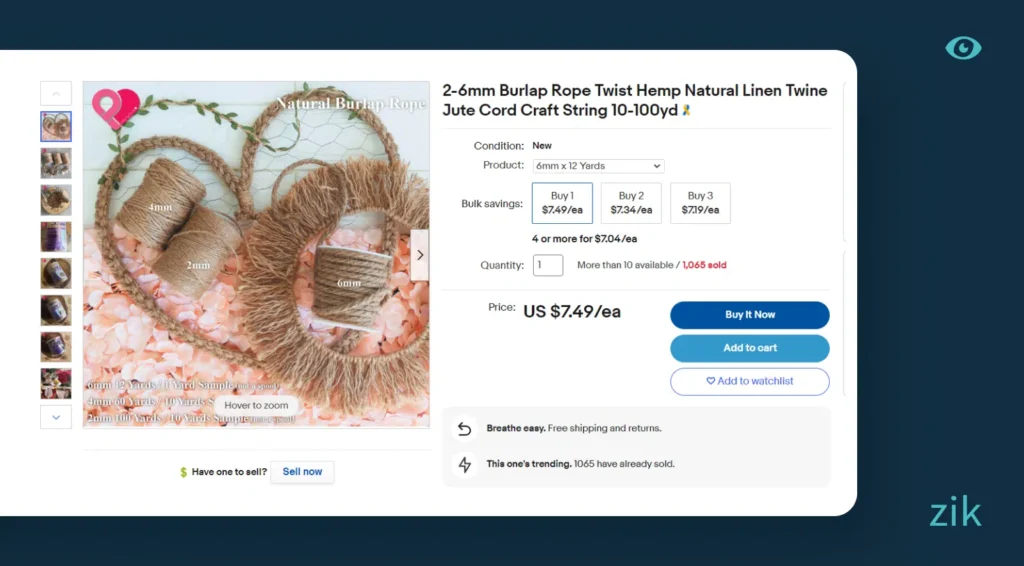Click Buy It Now button
Image resolution: width=1024 pixels, height=566 pixels.
pos(749,315)
